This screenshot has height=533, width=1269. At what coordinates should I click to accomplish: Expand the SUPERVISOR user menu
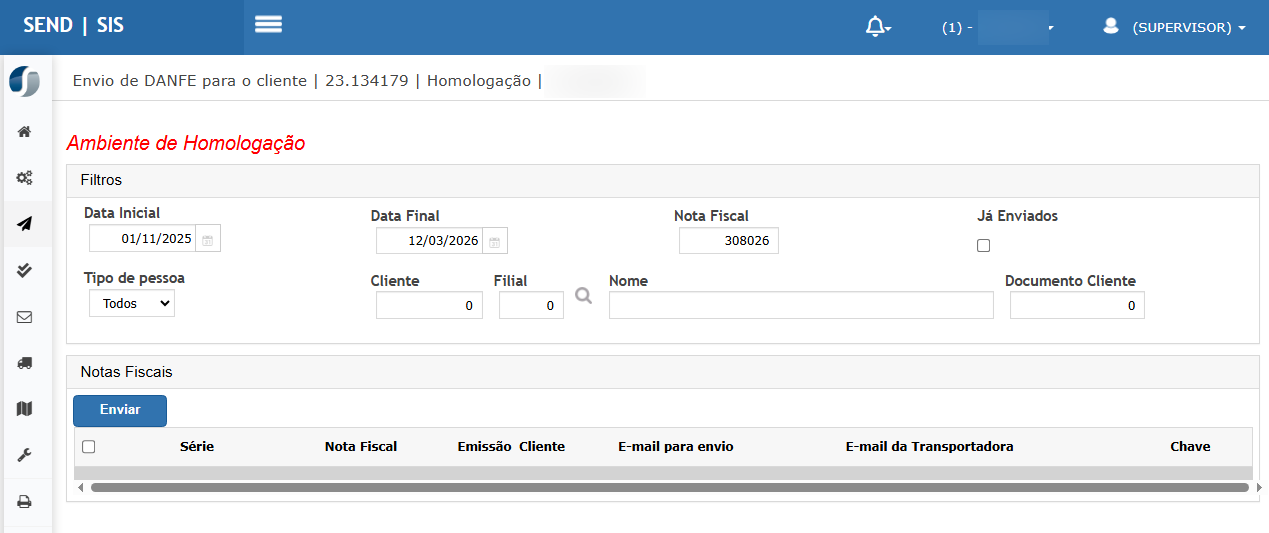pyautogui.click(x=1176, y=28)
